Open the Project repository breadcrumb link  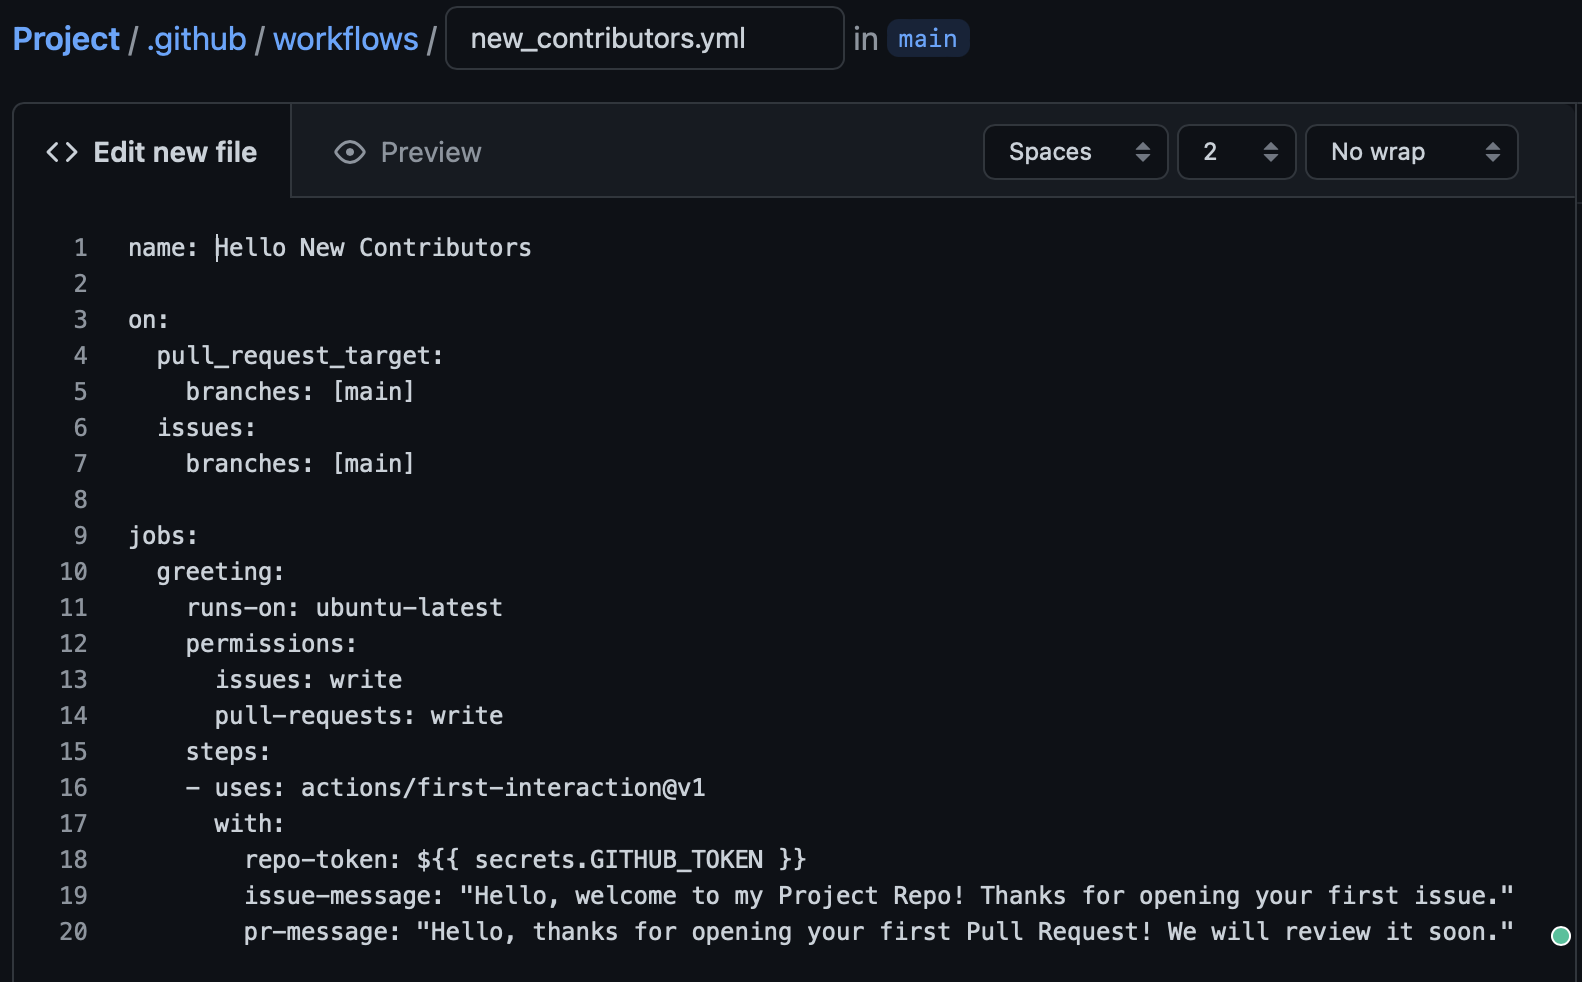[66, 39]
